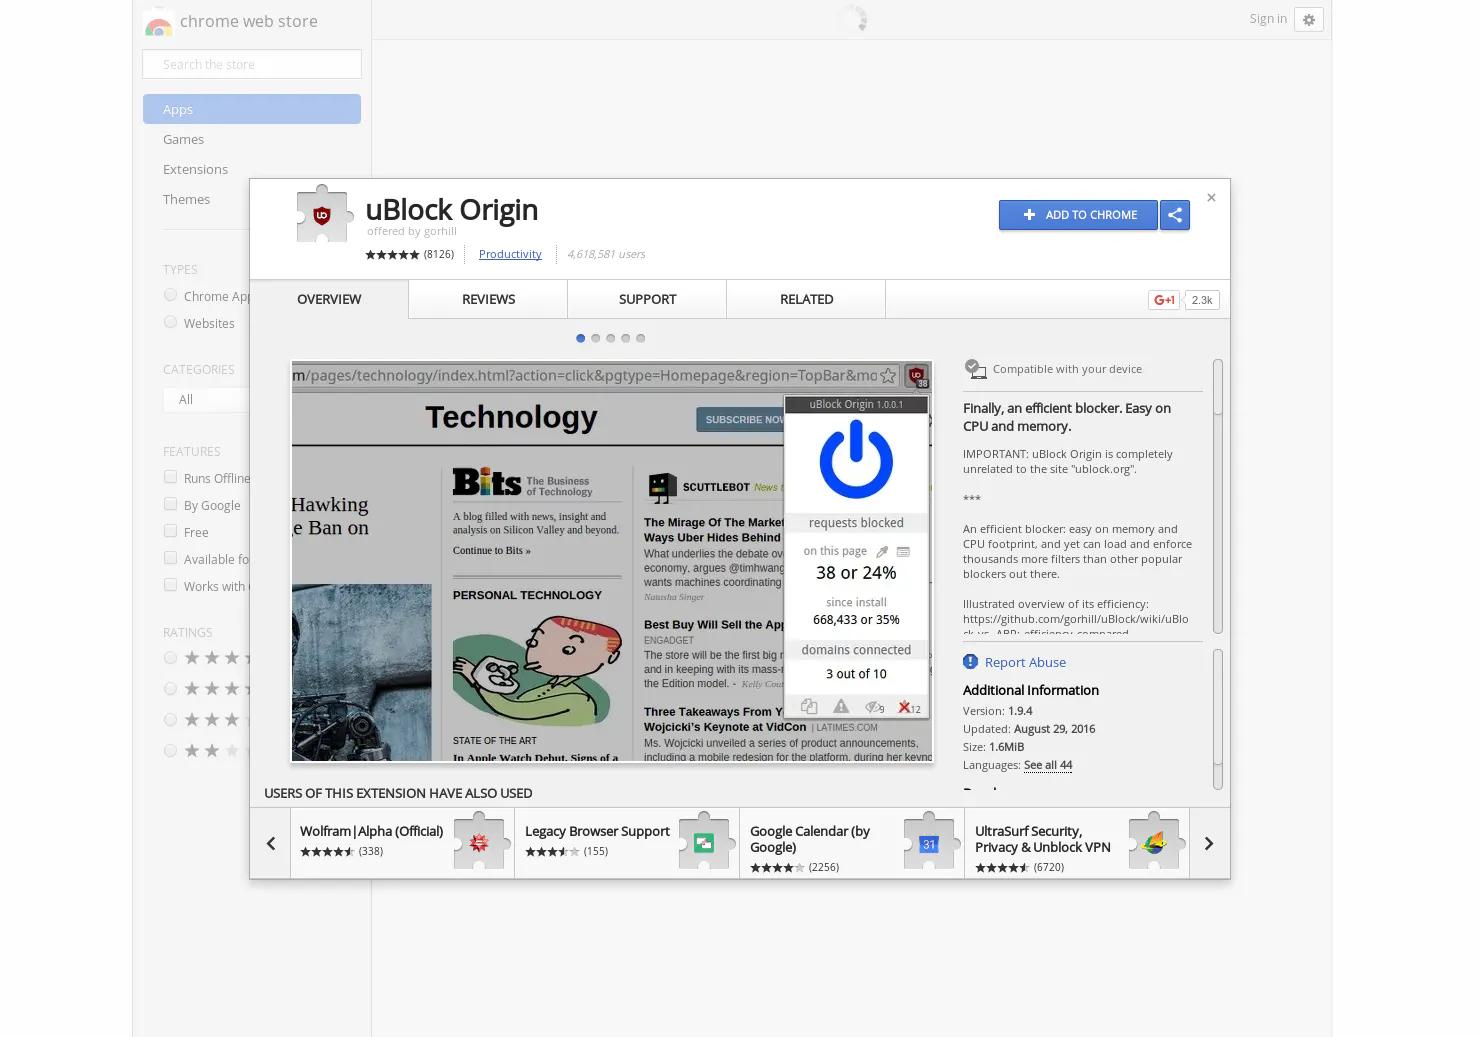This screenshot has height=1037, width=1480.
Task: Select the two-star ratings radio button
Action: pos(170,751)
